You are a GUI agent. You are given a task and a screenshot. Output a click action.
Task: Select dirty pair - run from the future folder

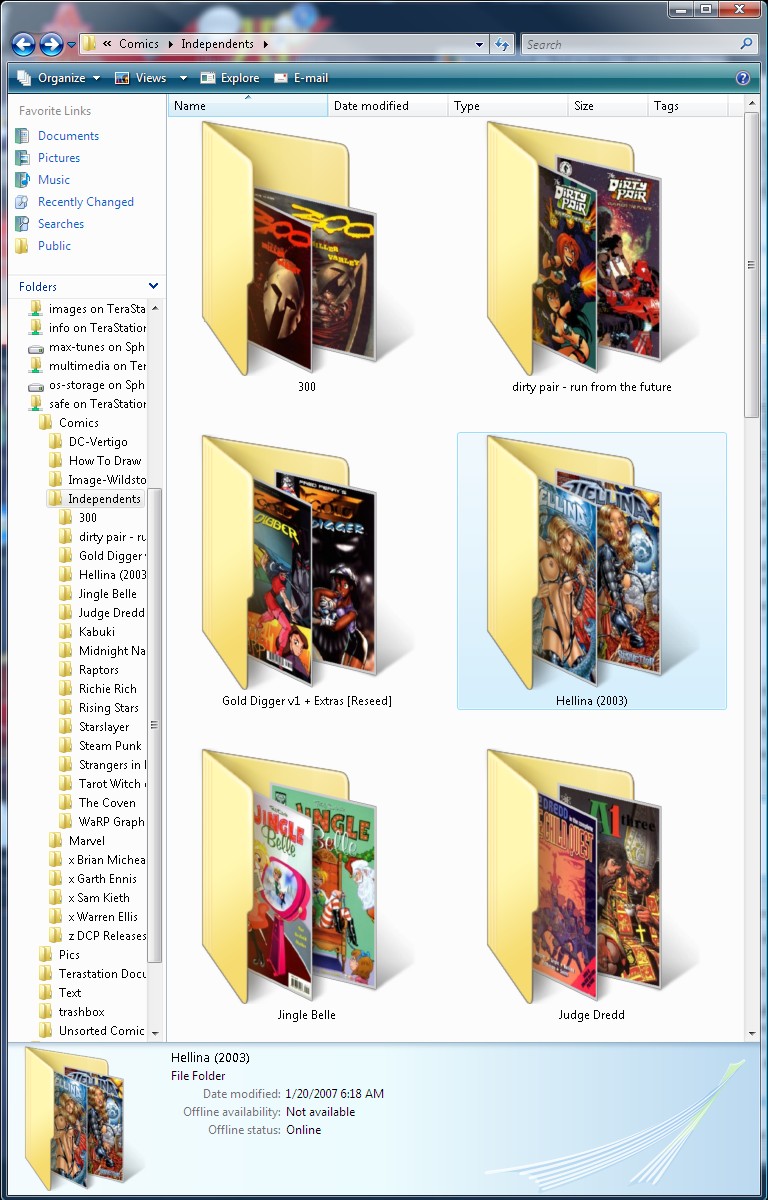[x=592, y=258]
